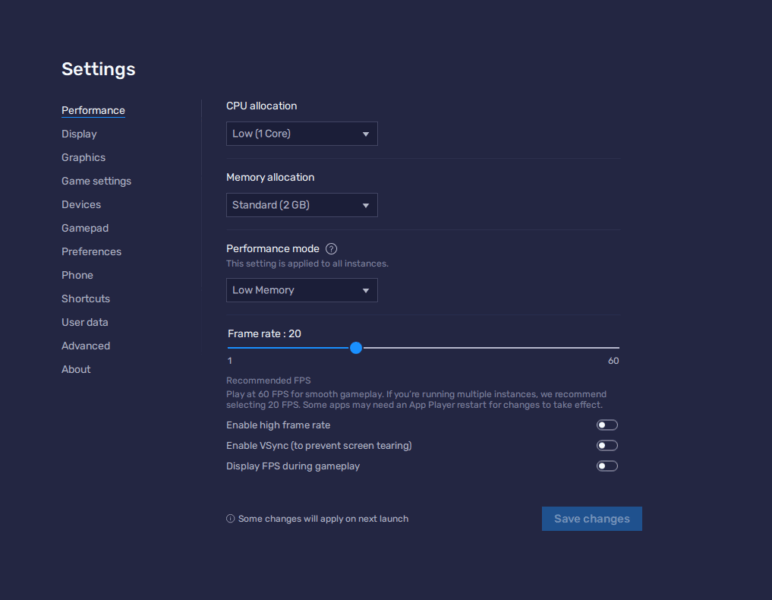Toggle Enable high frame rate switch

tap(606, 425)
